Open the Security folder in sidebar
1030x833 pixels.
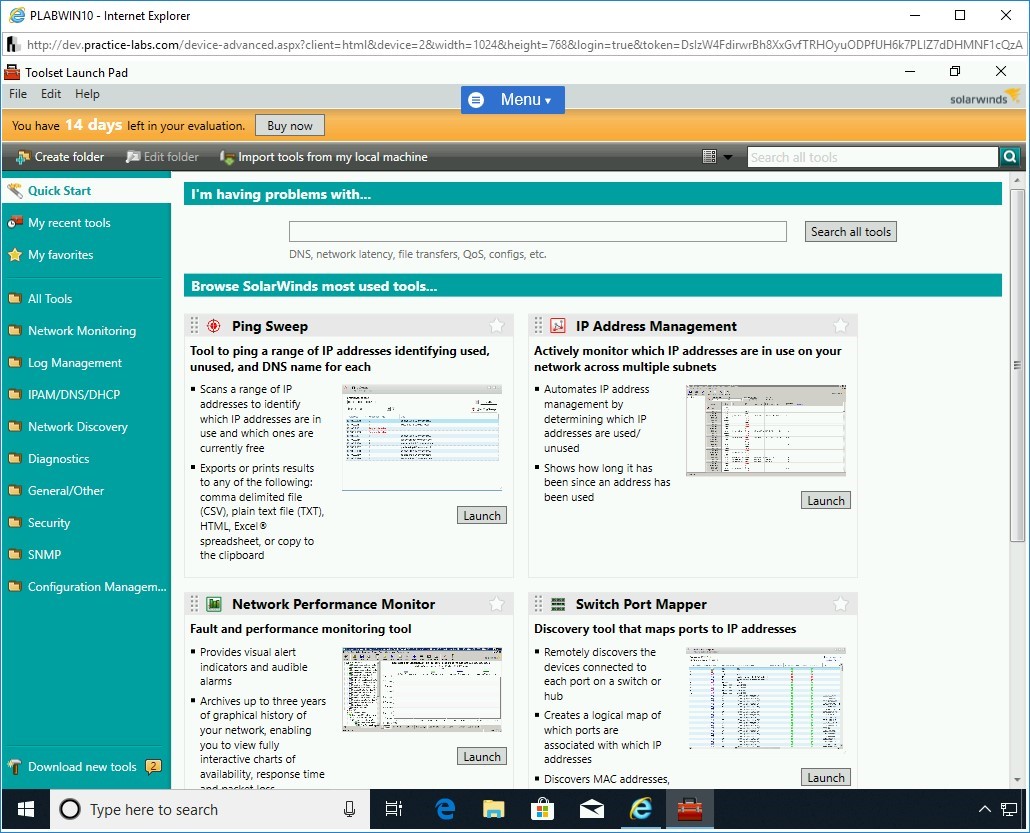click(x=49, y=523)
